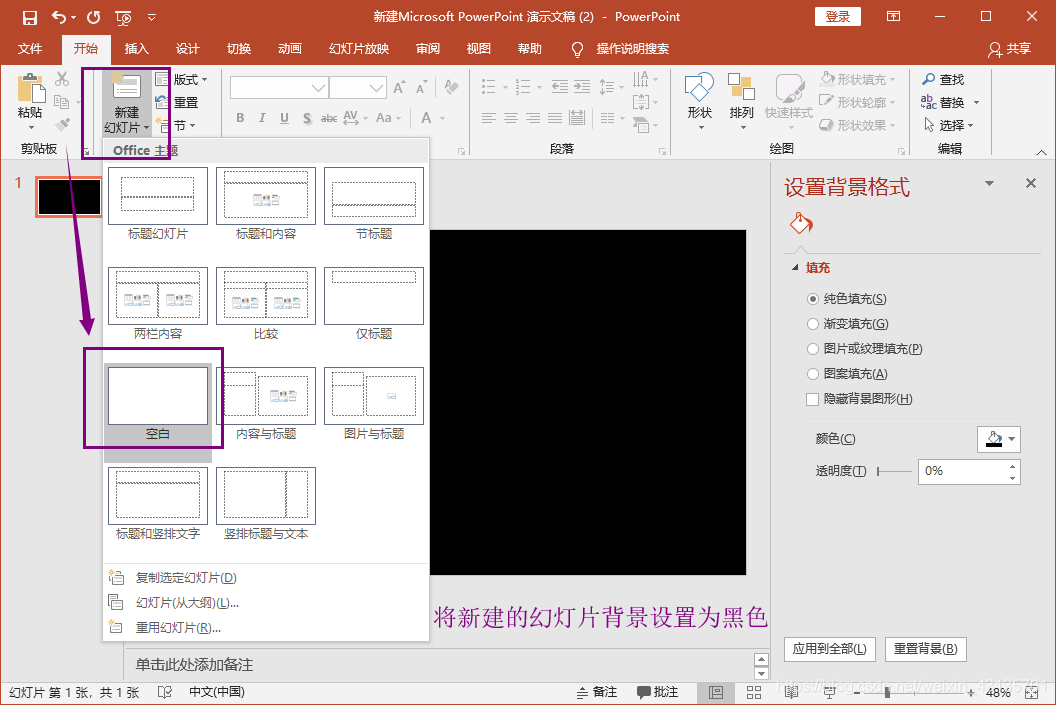1056x705 pixels.
Task: Undo the last action
Action: (x=59, y=18)
